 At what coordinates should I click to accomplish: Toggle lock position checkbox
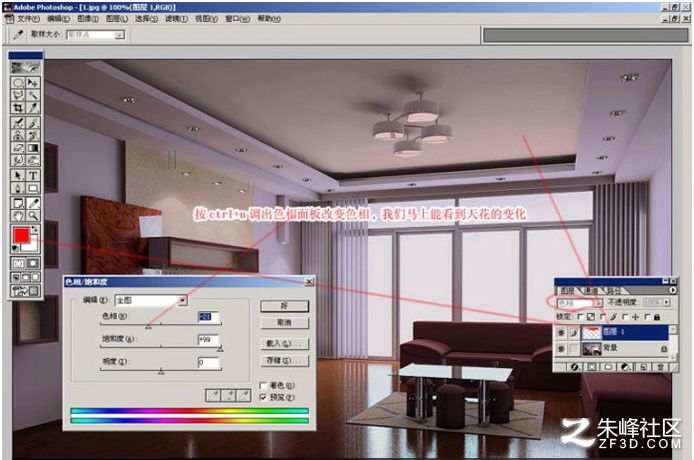pyautogui.click(x=625, y=317)
